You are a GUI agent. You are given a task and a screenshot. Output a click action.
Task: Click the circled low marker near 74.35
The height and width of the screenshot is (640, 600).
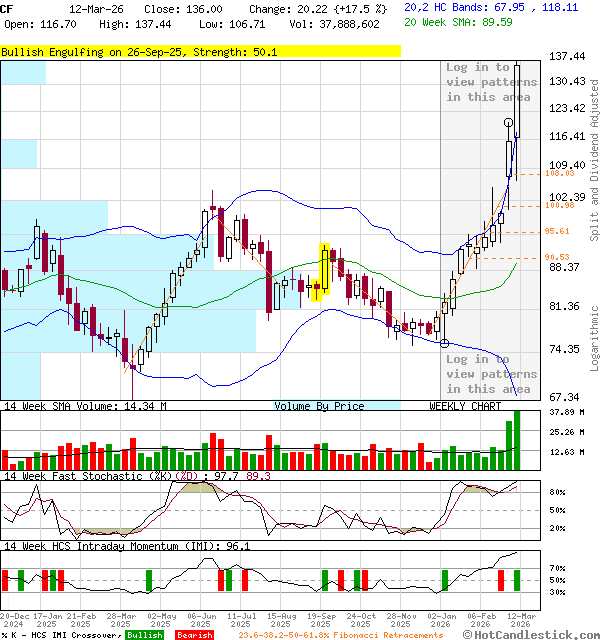pos(445,344)
